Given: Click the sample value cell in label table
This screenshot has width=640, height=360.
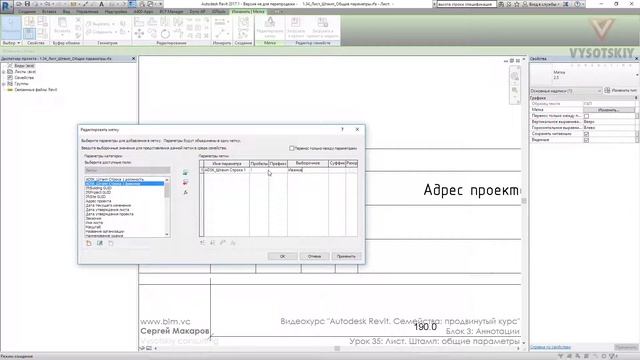Looking at the screenshot, I should pos(308,170).
